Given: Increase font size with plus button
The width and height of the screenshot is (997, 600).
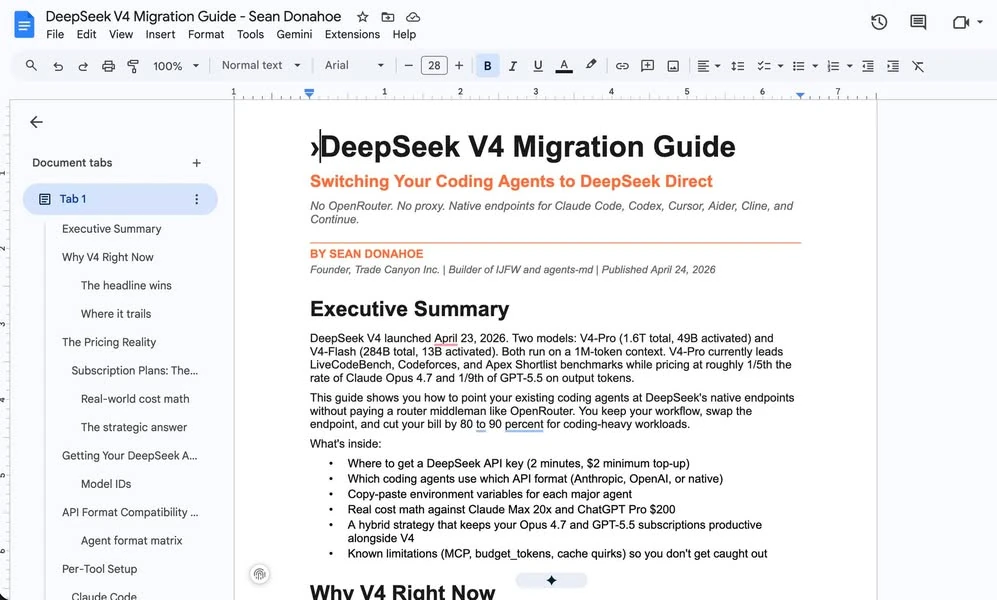Looking at the screenshot, I should pyautogui.click(x=458, y=65).
